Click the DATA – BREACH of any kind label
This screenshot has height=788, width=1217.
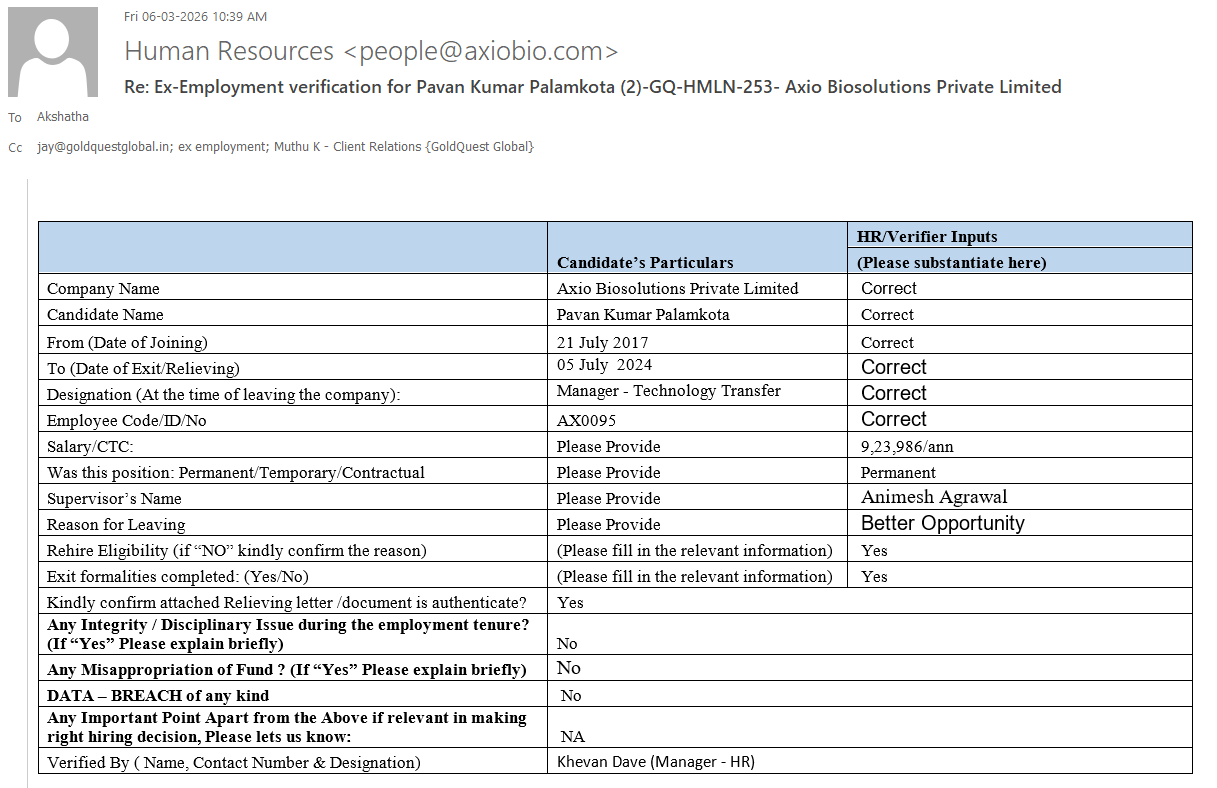pyautogui.click(x=158, y=695)
